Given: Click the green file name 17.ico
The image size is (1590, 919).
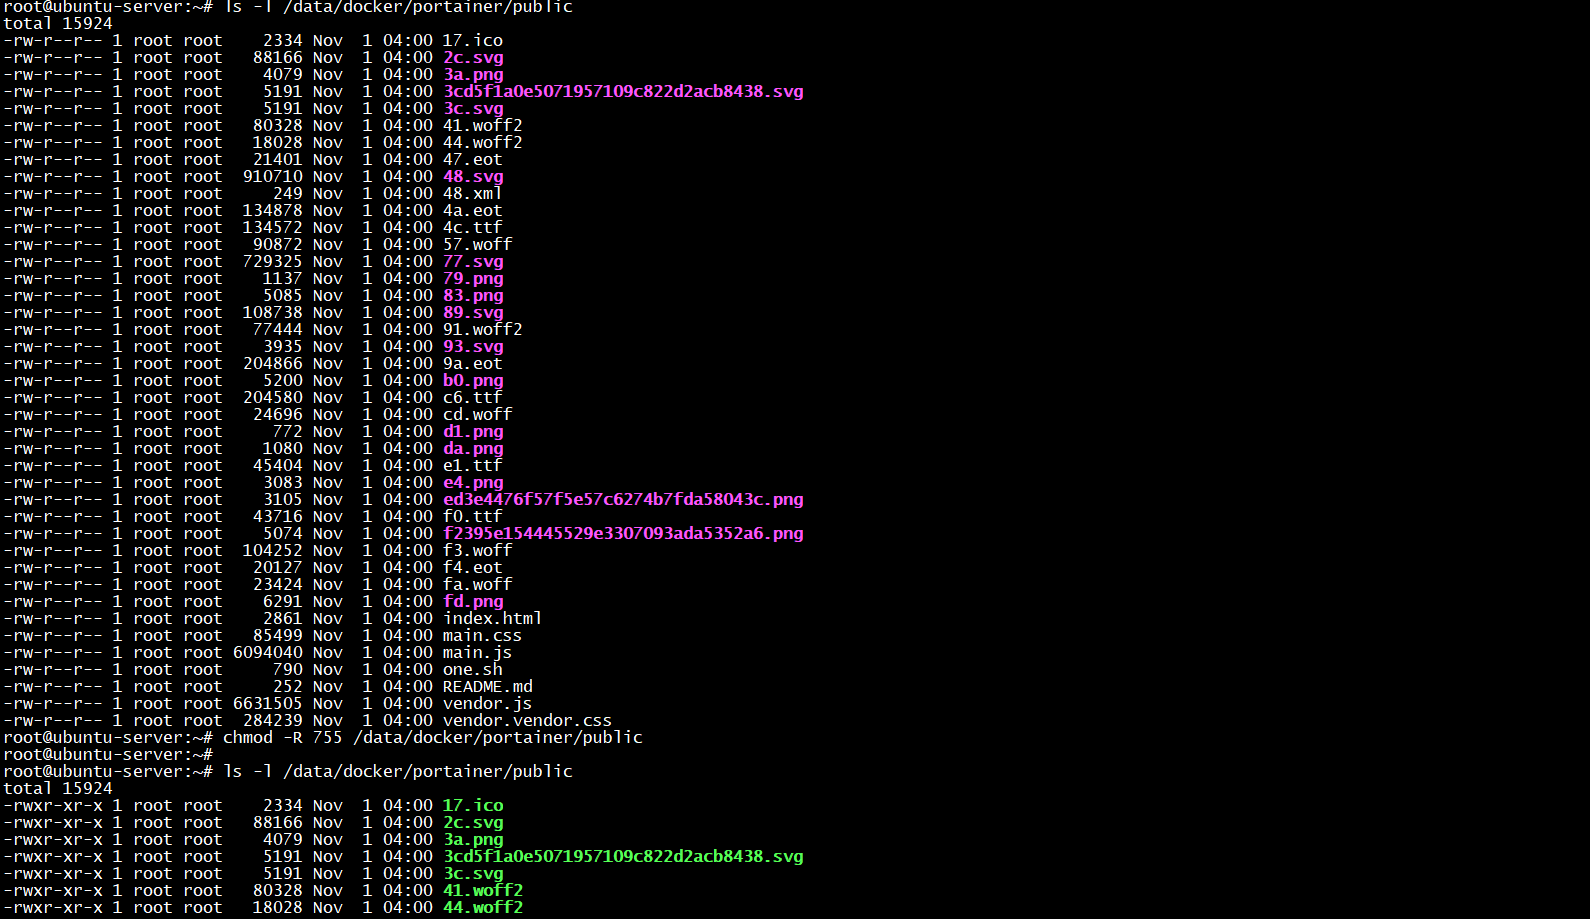Looking at the screenshot, I should (x=473, y=805).
